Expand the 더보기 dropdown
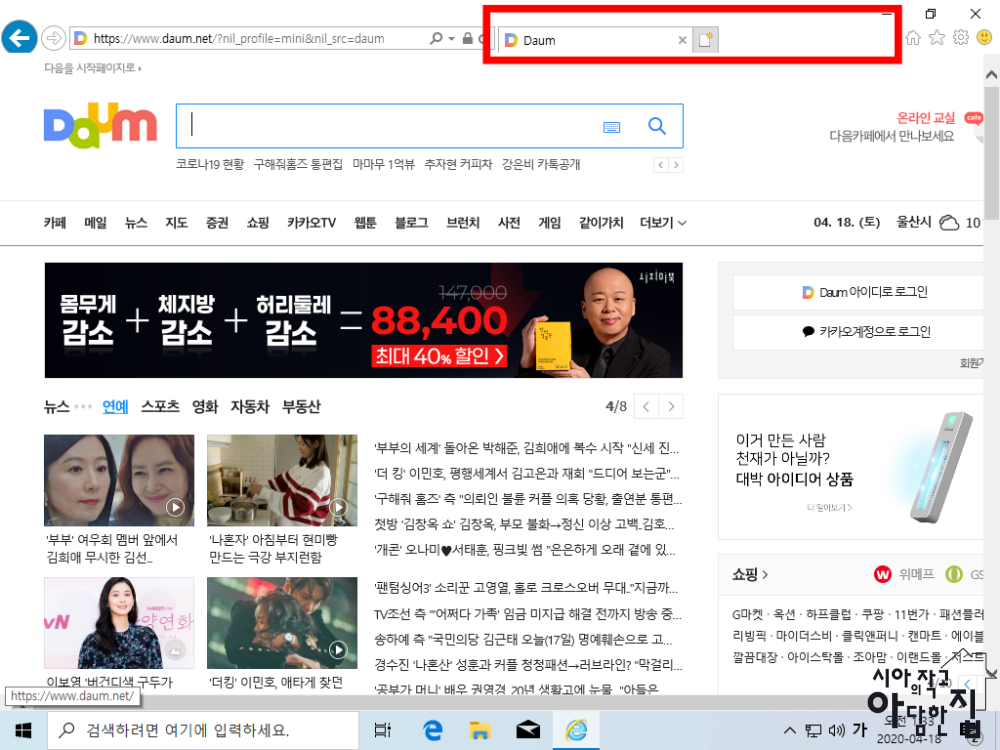The height and width of the screenshot is (750, 1000). pyautogui.click(x=663, y=223)
